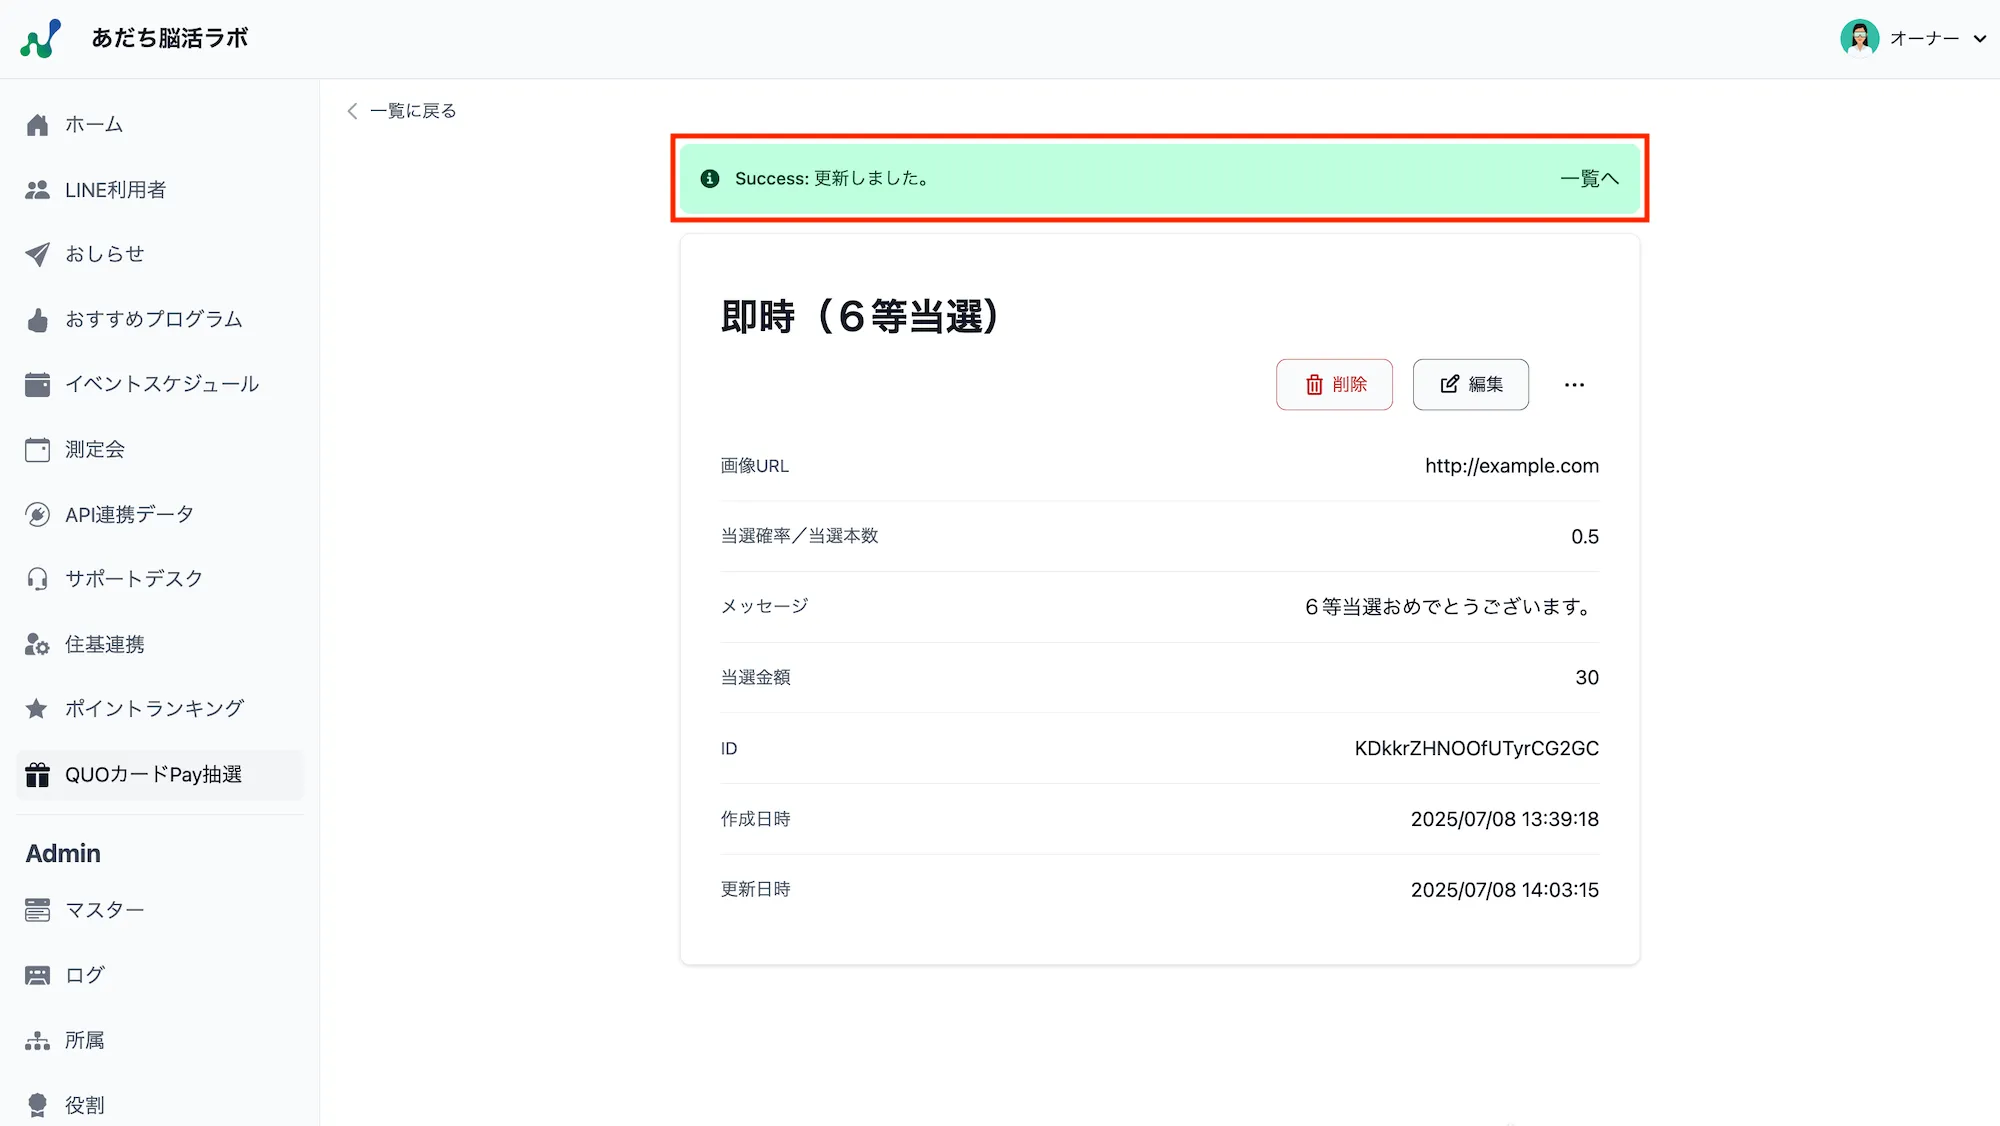The width and height of the screenshot is (2000, 1126).
Task: Open the gift icon for QUOカードPay抽選
Action: pos(37,774)
